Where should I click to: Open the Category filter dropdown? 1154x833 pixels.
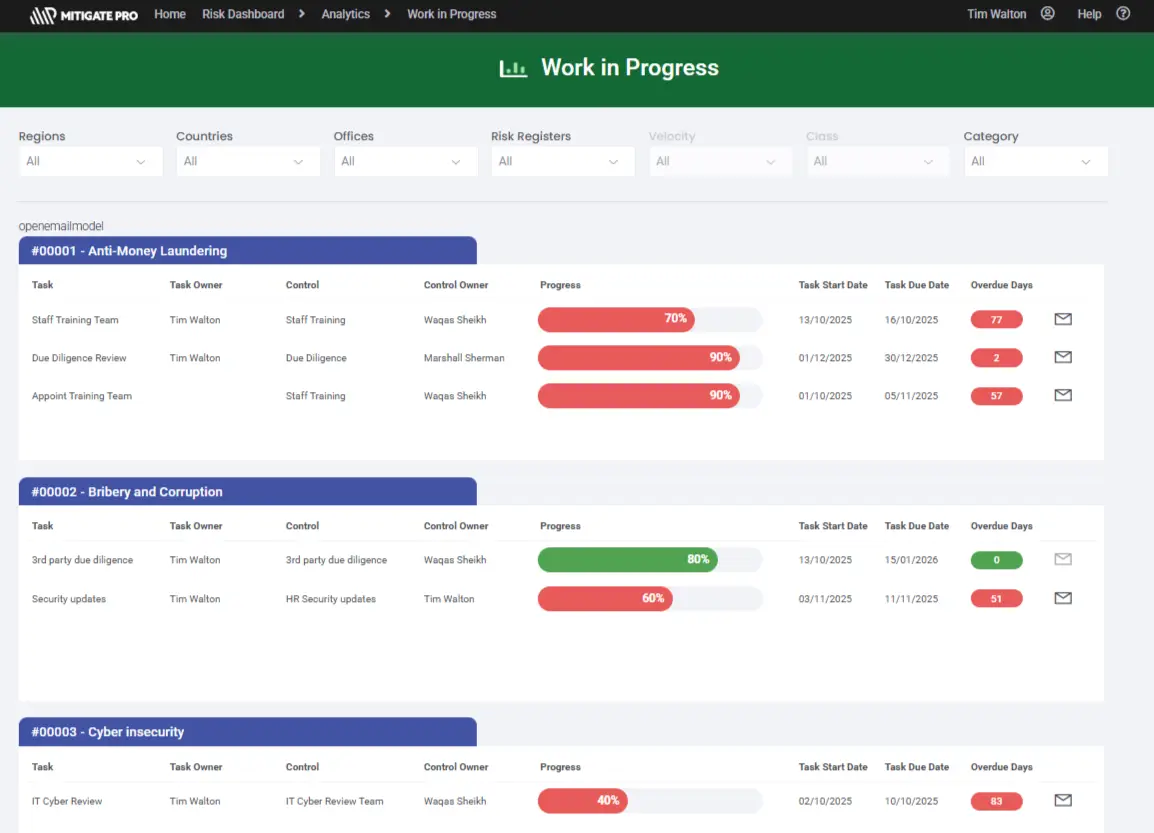tap(1035, 161)
